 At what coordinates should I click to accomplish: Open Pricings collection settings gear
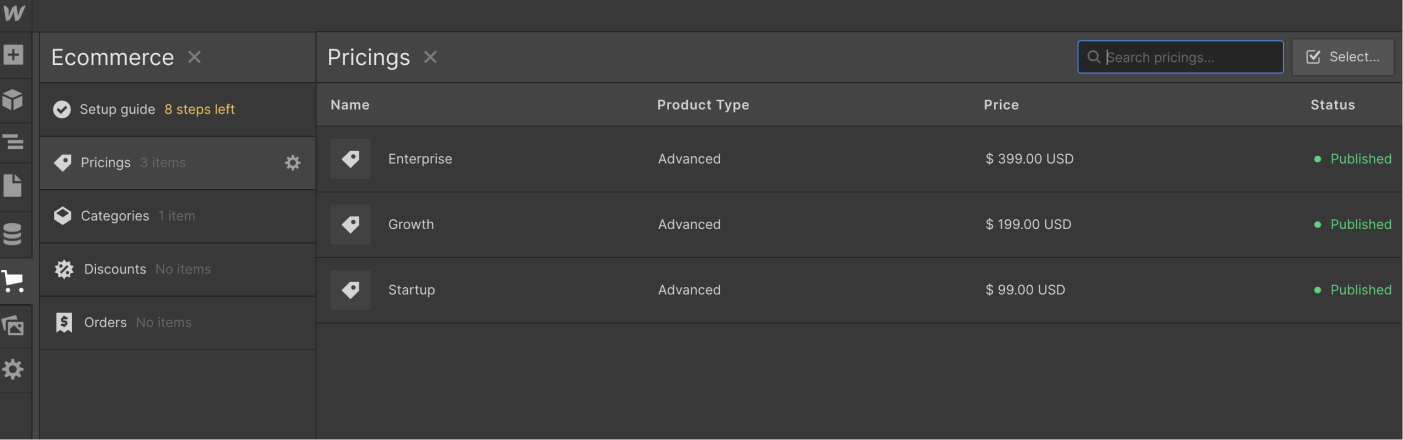292,163
